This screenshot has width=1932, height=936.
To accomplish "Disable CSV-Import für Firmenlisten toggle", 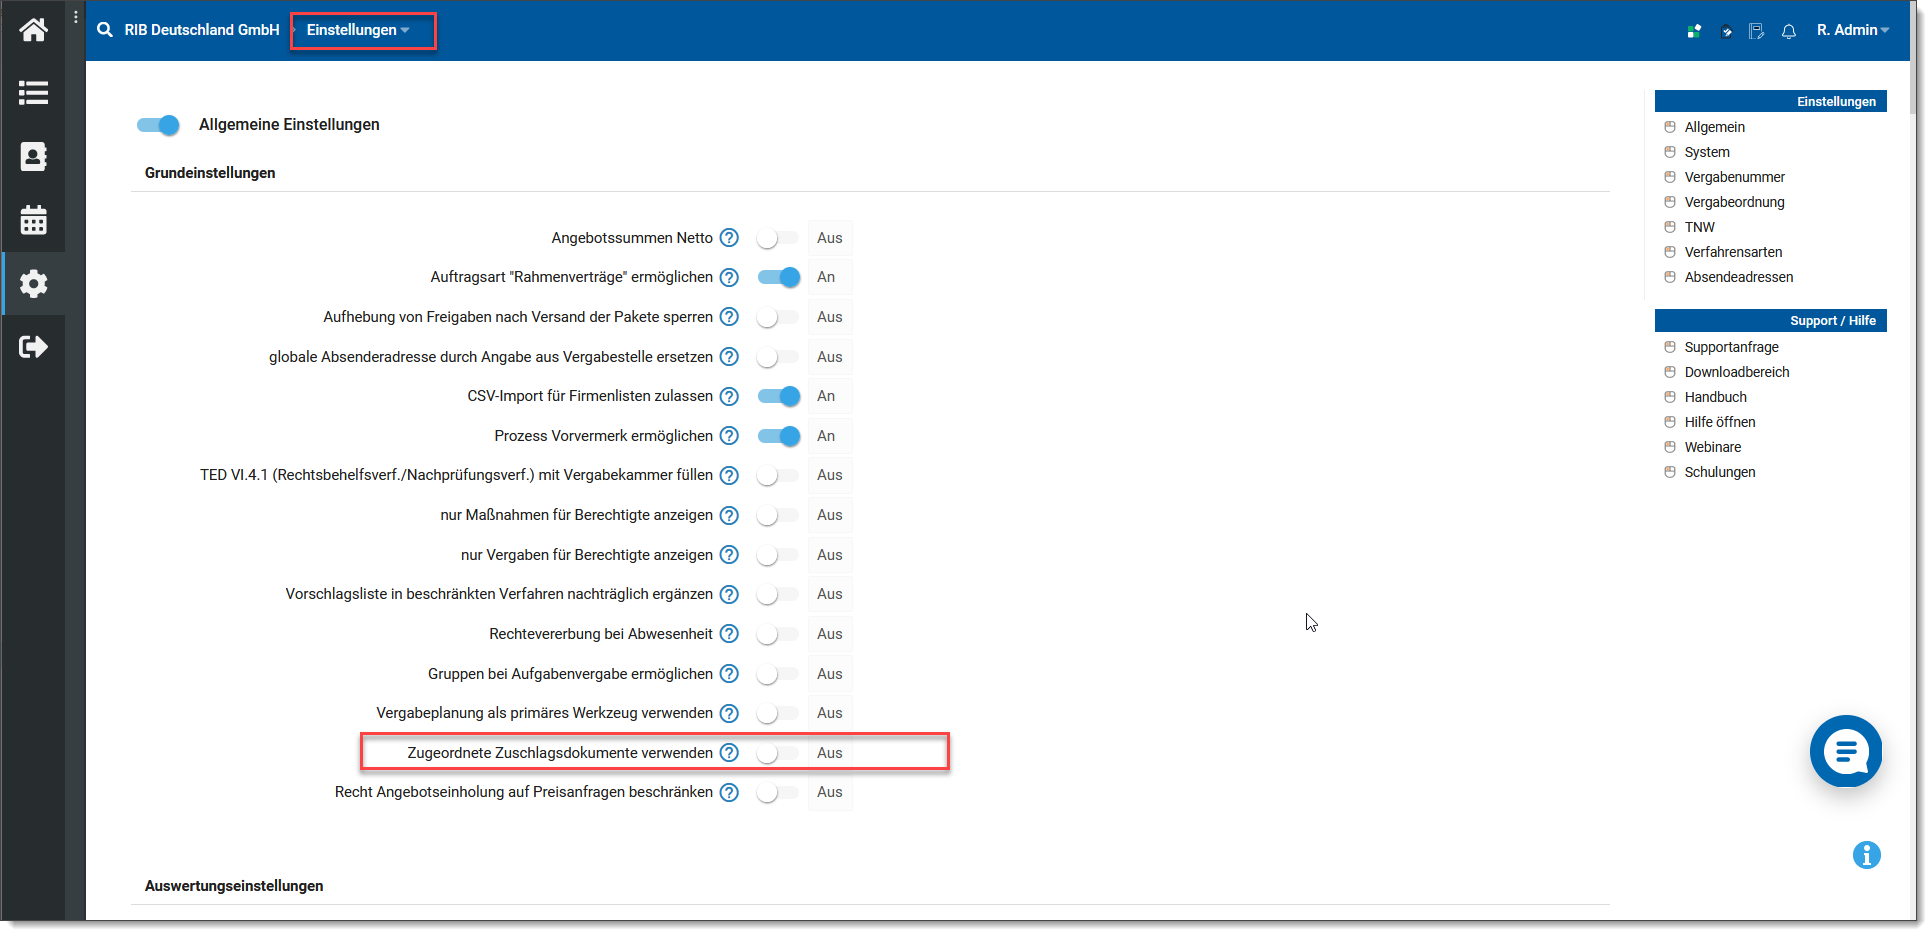I will (778, 396).
